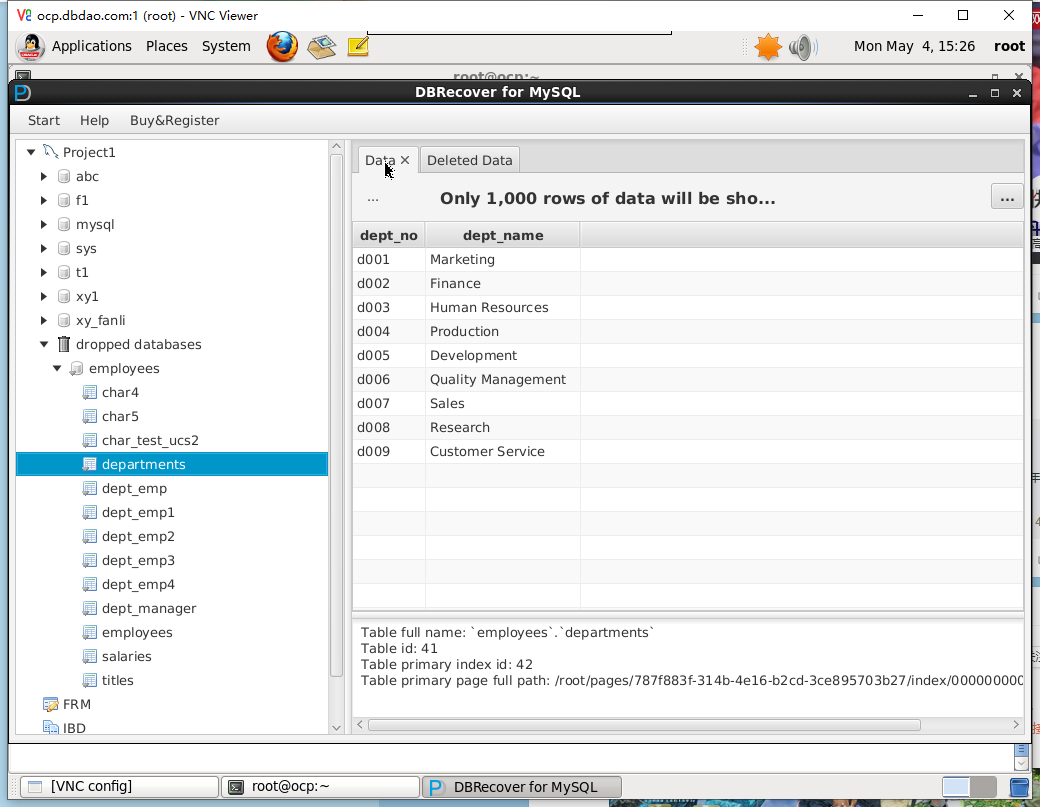
Task: Open the Buy&Register menu
Action: tap(174, 120)
